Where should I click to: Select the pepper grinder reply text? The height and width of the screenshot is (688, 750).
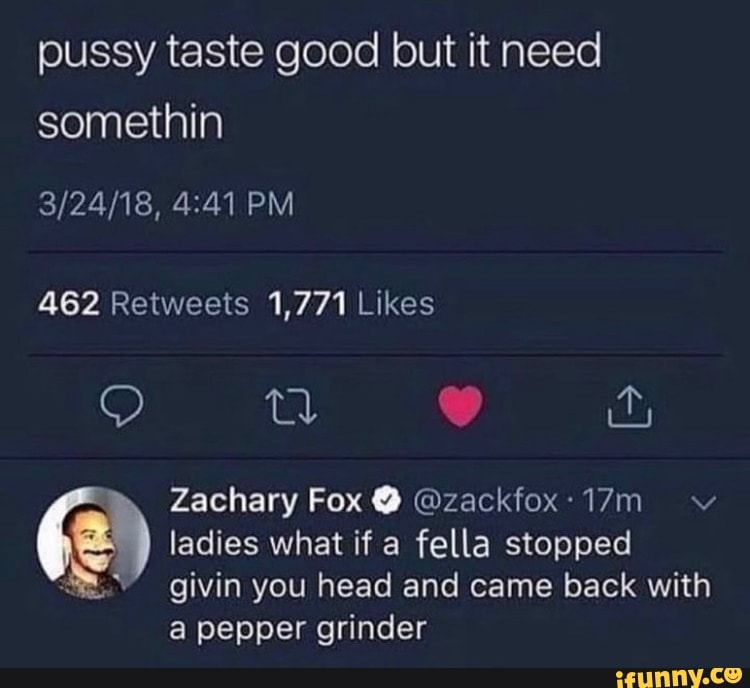[440, 586]
